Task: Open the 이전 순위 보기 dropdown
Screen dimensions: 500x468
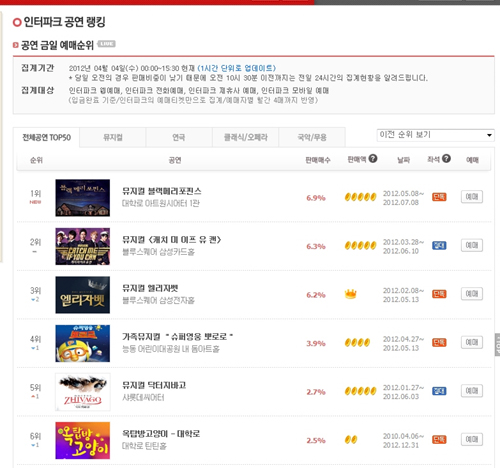Action: point(436,135)
